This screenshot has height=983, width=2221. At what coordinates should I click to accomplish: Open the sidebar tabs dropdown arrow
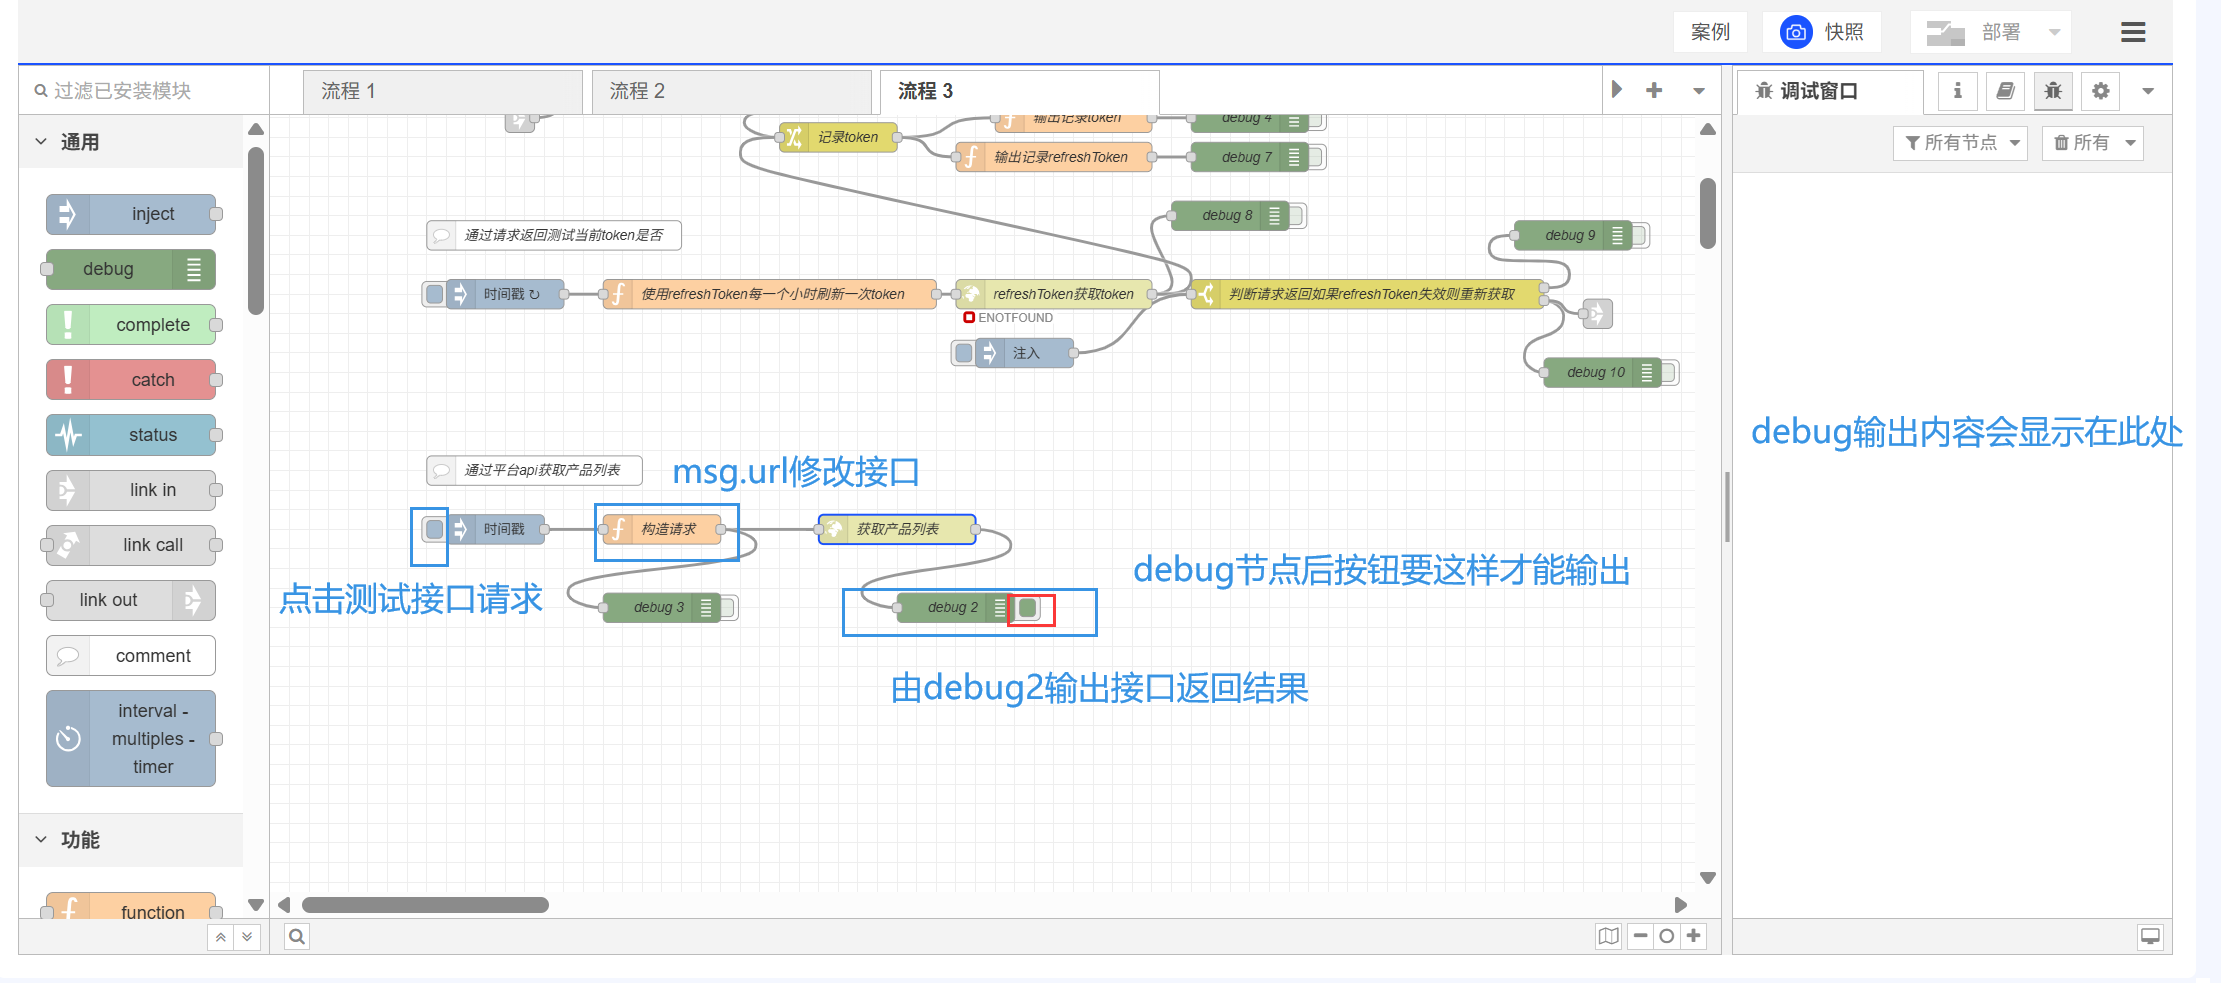pyautogui.click(x=2147, y=91)
